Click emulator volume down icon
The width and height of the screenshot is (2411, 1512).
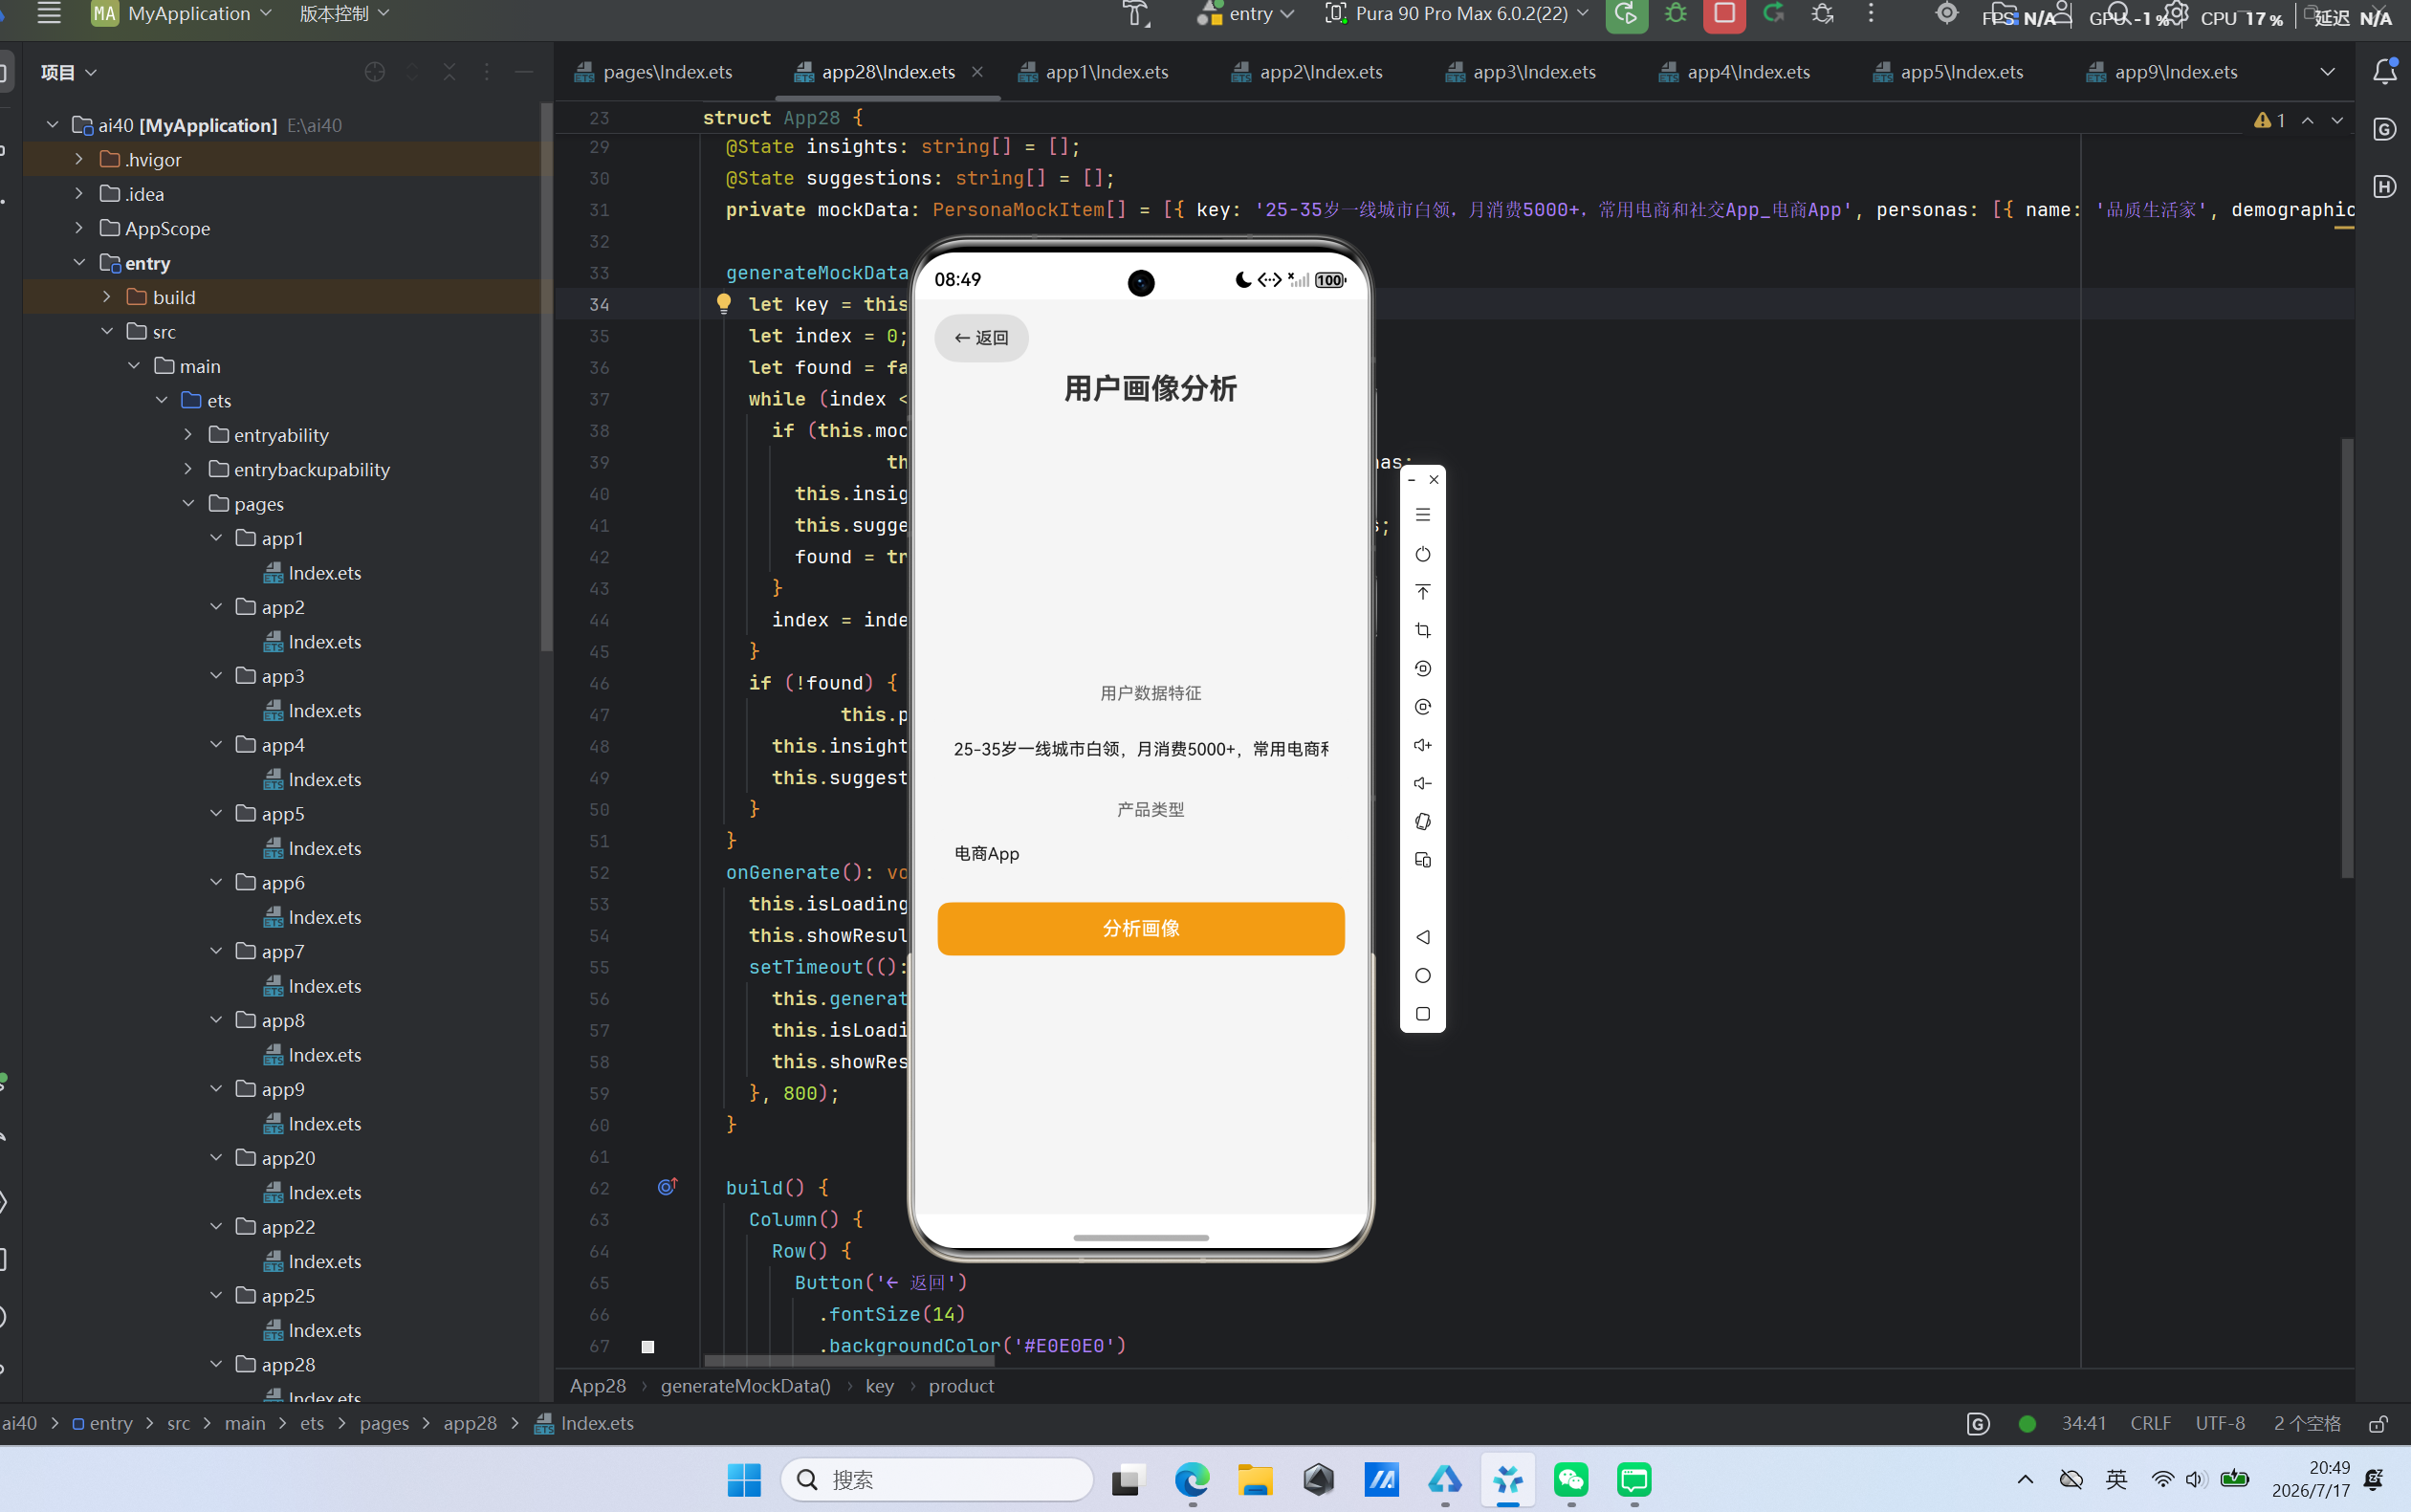[1422, 783]
